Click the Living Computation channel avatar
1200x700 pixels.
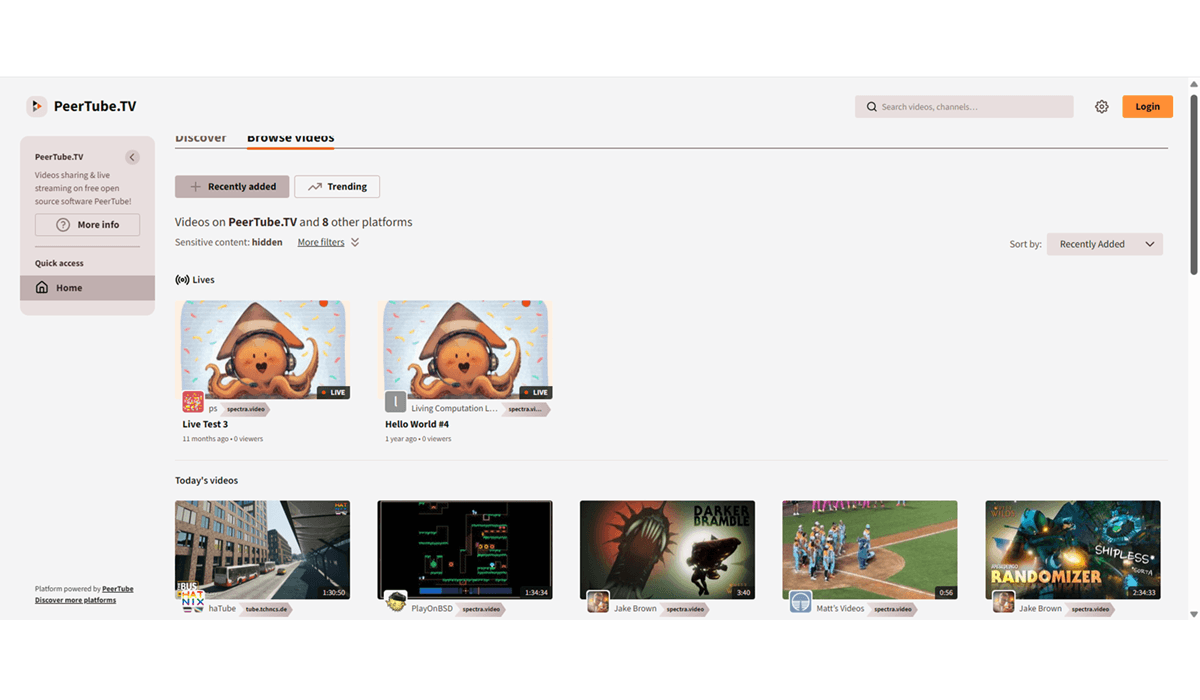pos(396,402)
